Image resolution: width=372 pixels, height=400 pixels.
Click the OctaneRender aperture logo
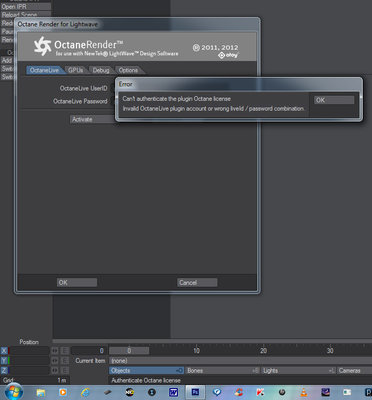[x=43, y=46]
